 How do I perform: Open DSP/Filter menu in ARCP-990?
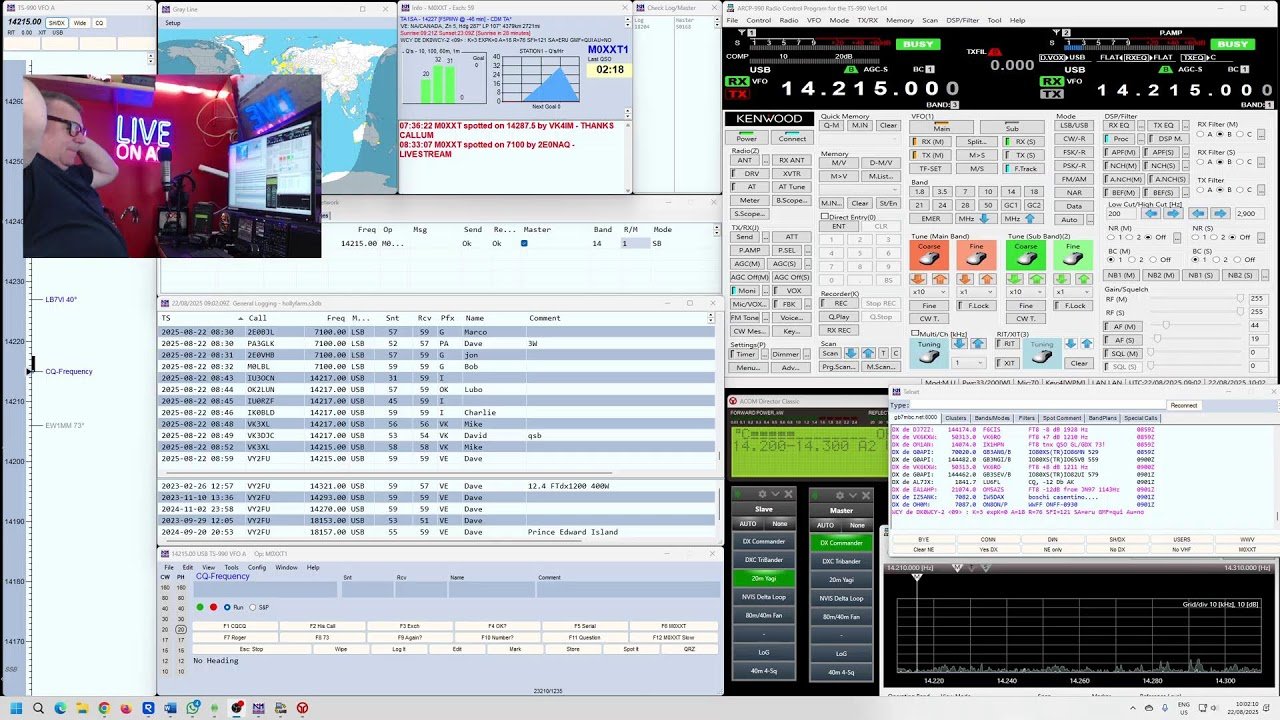click(x=964, y=20)
